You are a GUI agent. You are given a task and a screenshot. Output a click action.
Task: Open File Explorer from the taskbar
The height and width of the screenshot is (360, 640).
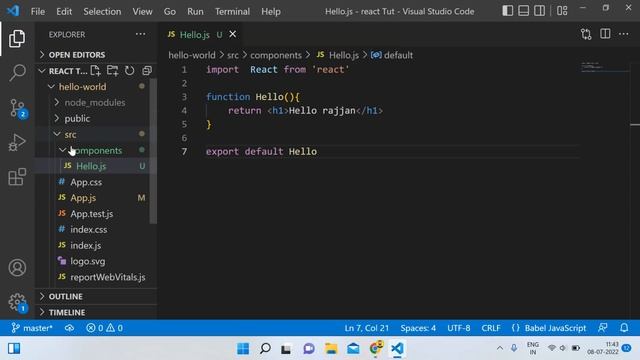click(x=331, y=349)
